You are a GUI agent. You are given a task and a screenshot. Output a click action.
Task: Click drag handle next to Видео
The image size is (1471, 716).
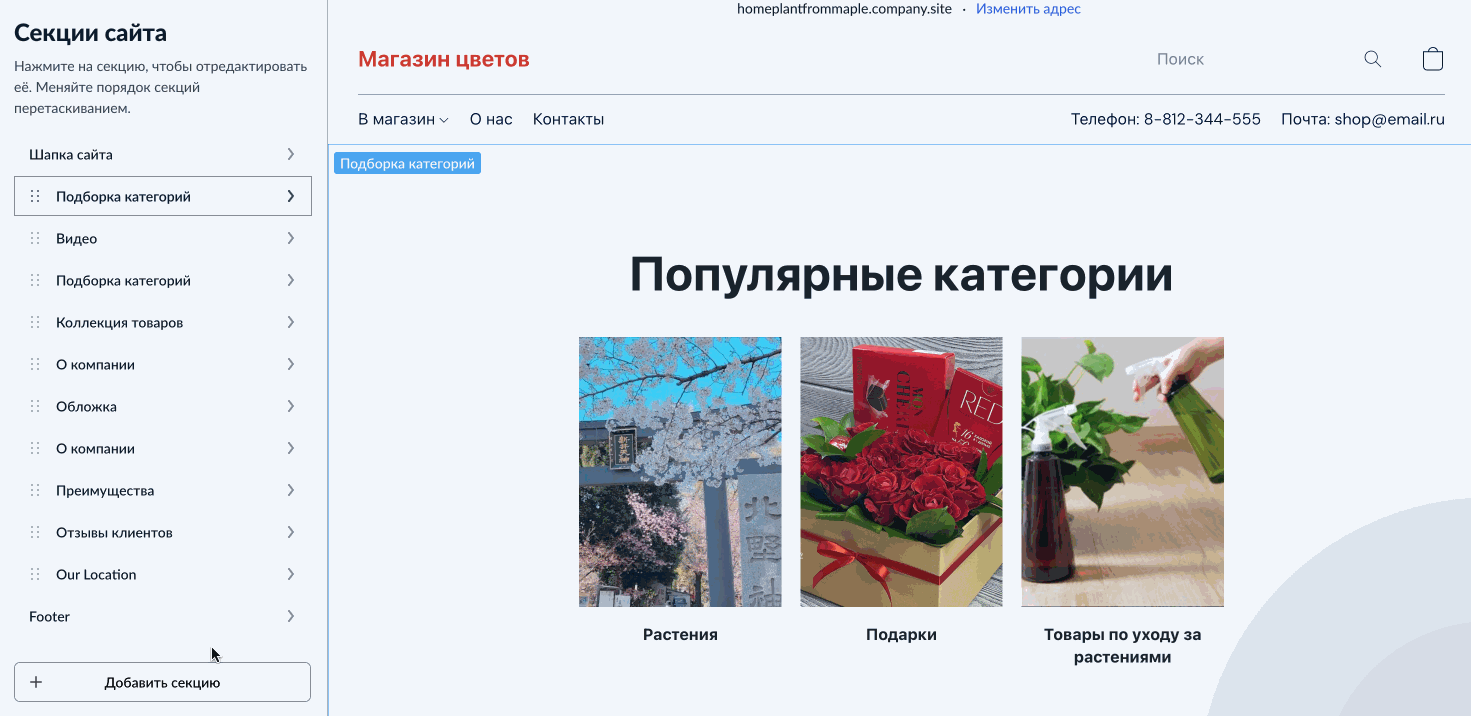36,238
